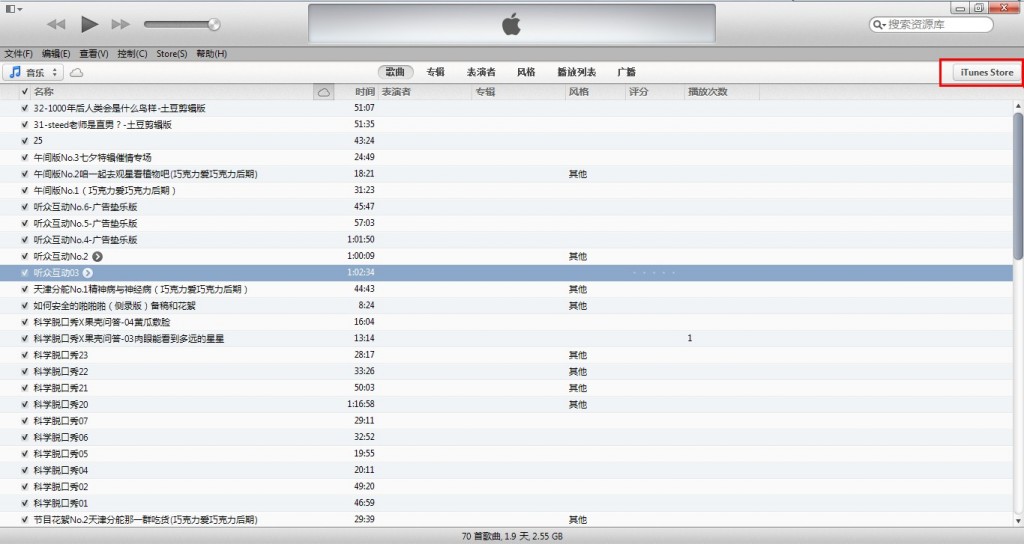
Task: Skip to the next track
Action: pyautogui.click(x=121, y=24)
